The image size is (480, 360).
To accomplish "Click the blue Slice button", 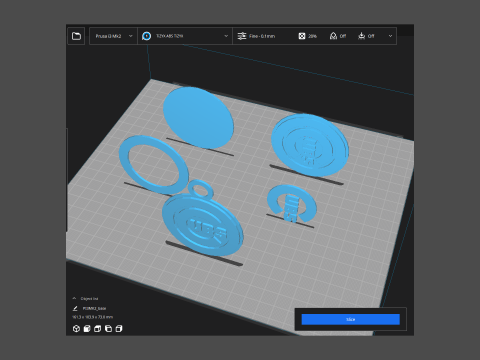I will click(351, 319).
